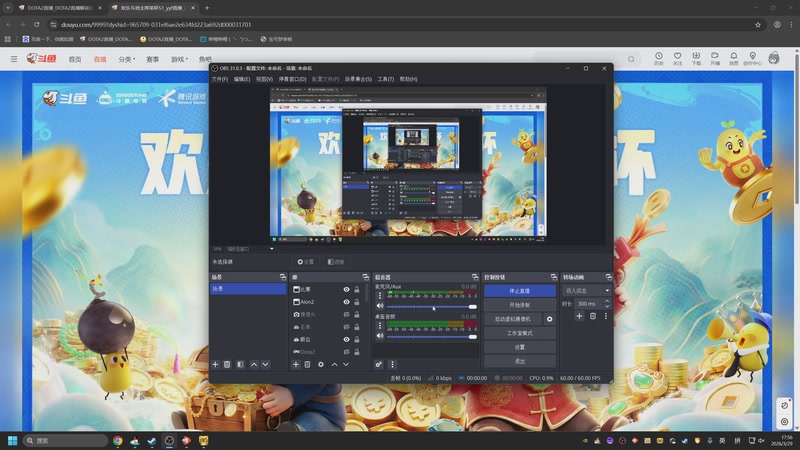Image resolution: width=800 pixels, height=450 pixels.
Task: Open the 文件(F) menu in OBS
Action: [x=219, y=79]
